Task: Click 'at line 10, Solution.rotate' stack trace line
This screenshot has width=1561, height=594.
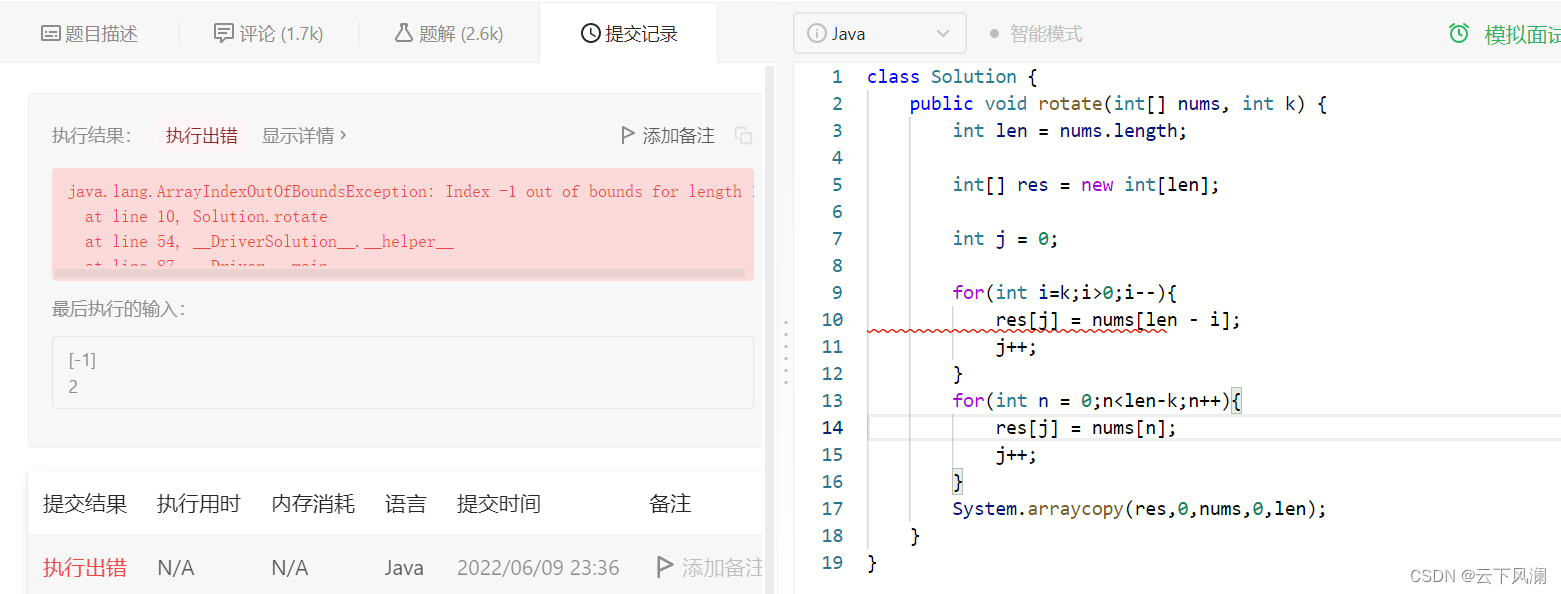Action: coord(206,216)
